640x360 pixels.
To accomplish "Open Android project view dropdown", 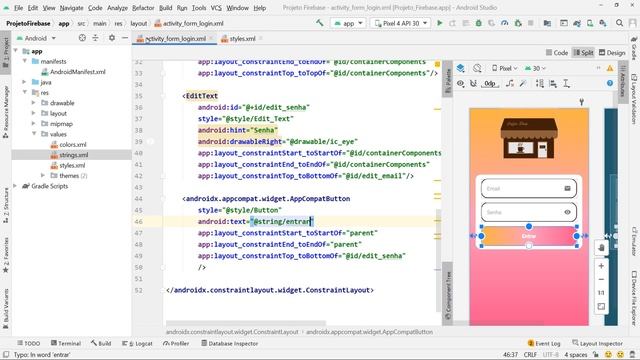I will click(x=36, y=38).
